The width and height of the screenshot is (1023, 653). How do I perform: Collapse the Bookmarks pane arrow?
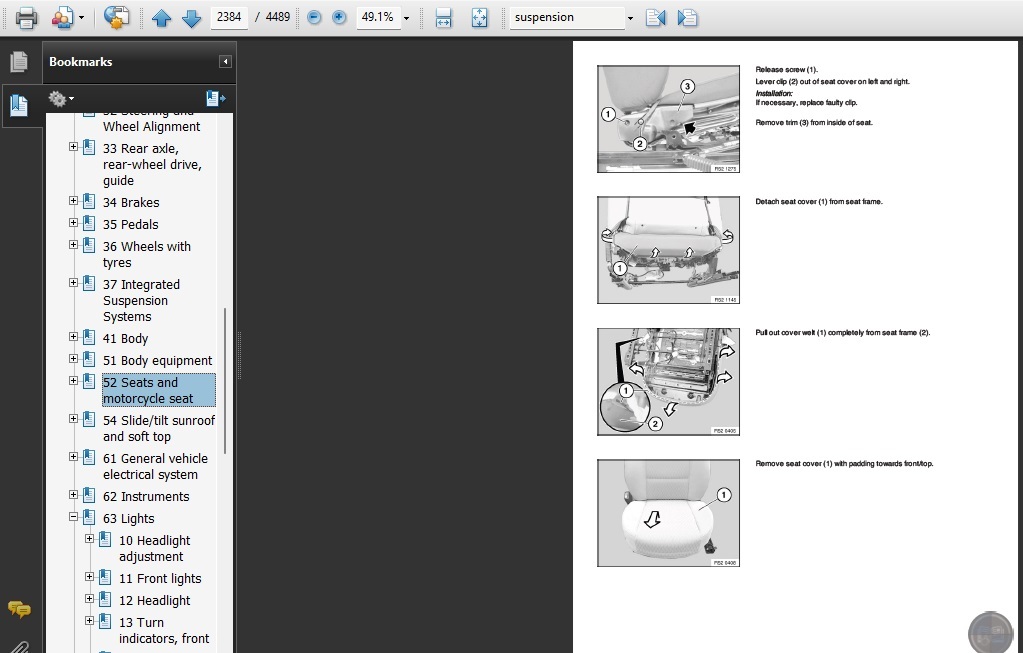(225, 61)
